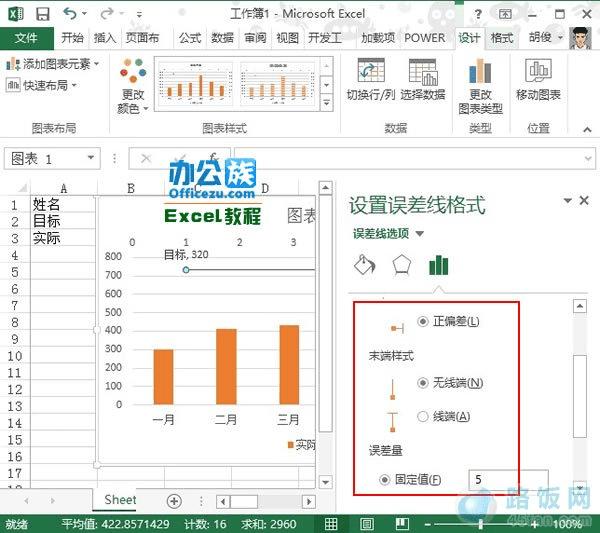Select the 正偏差(L) radio button

coord(423,321)
